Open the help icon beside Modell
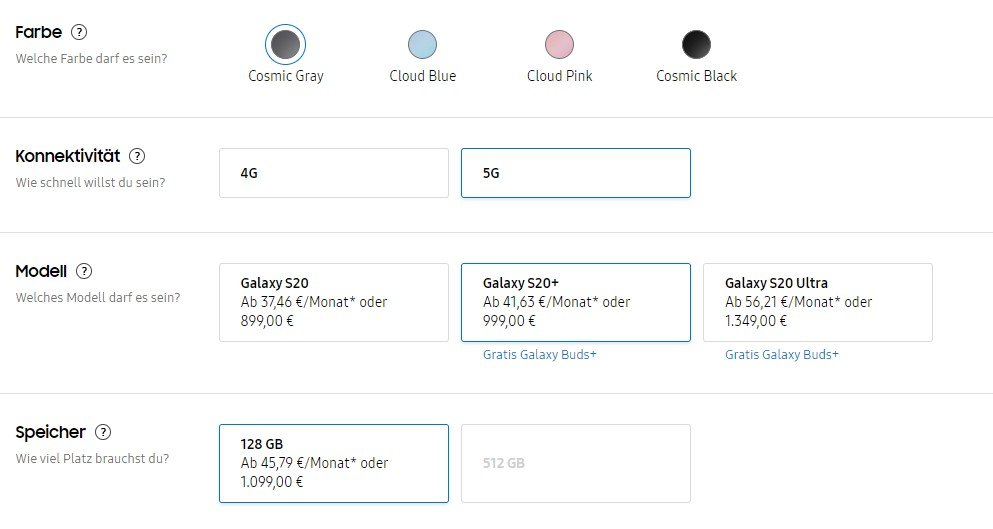This screenshot has width=993, height=529. (x=84, y=271)
